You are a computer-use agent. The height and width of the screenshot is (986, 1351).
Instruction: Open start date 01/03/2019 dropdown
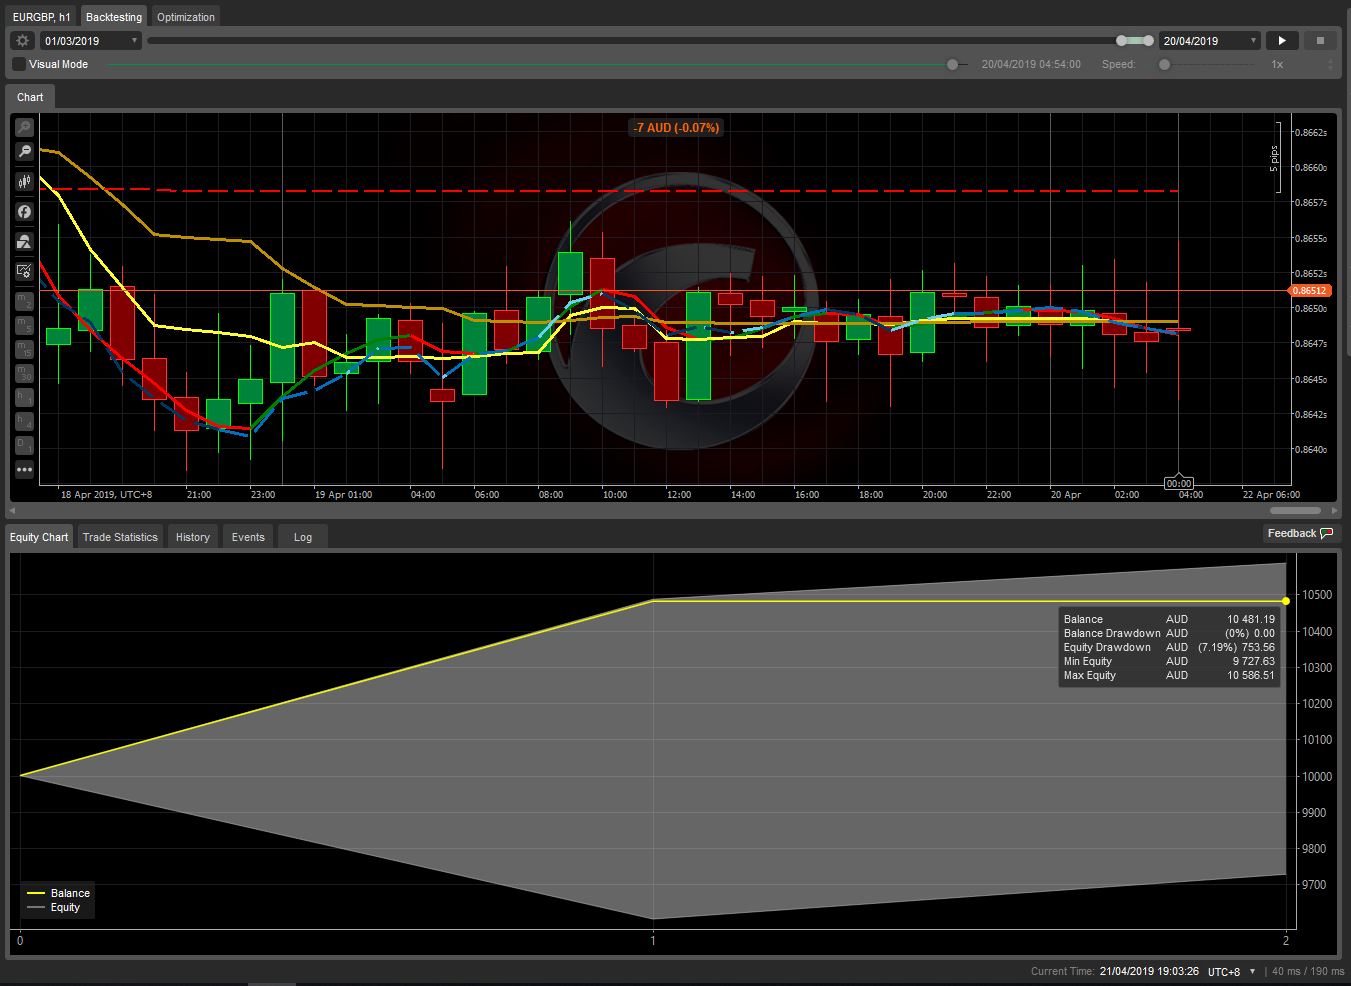click(x=90, y=41)
